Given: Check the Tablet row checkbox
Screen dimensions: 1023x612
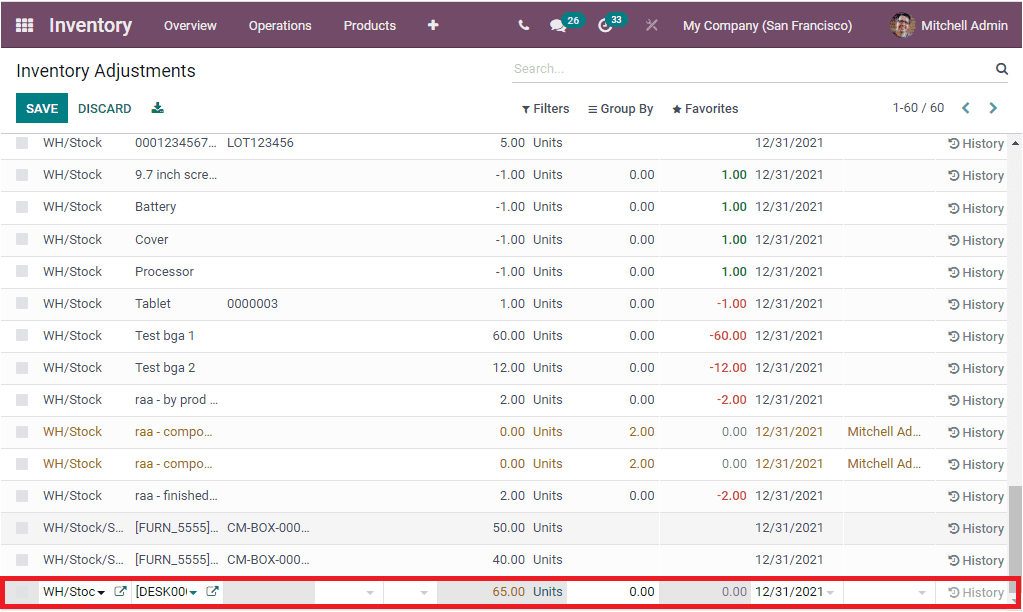Looking at the screenshot, I should [x=22, y=303].
